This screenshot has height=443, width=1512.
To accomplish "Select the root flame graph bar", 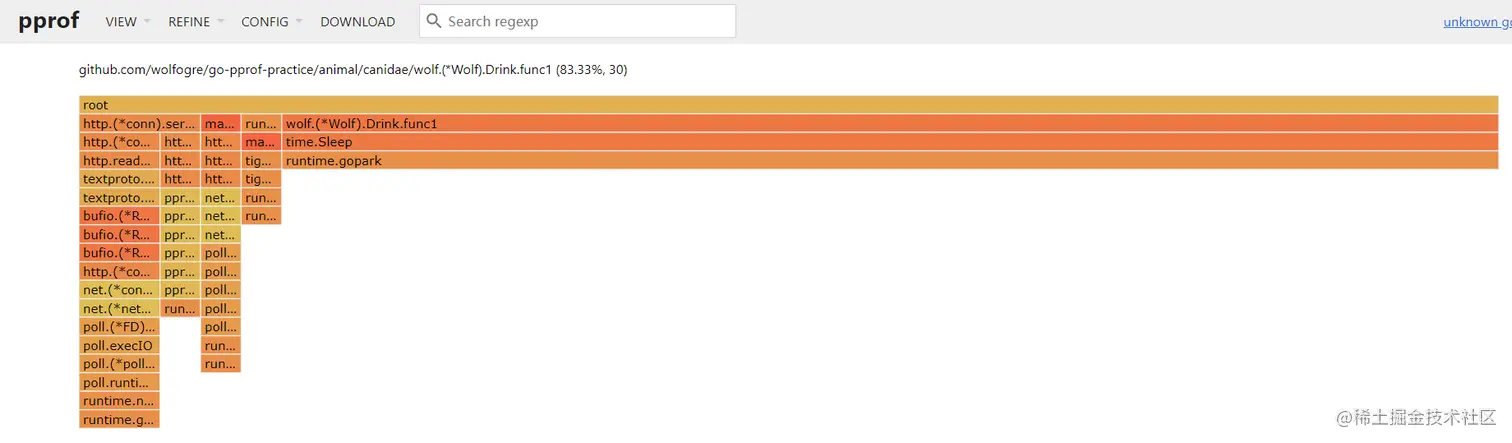I will pyautogui.click(x=788, y=105).
